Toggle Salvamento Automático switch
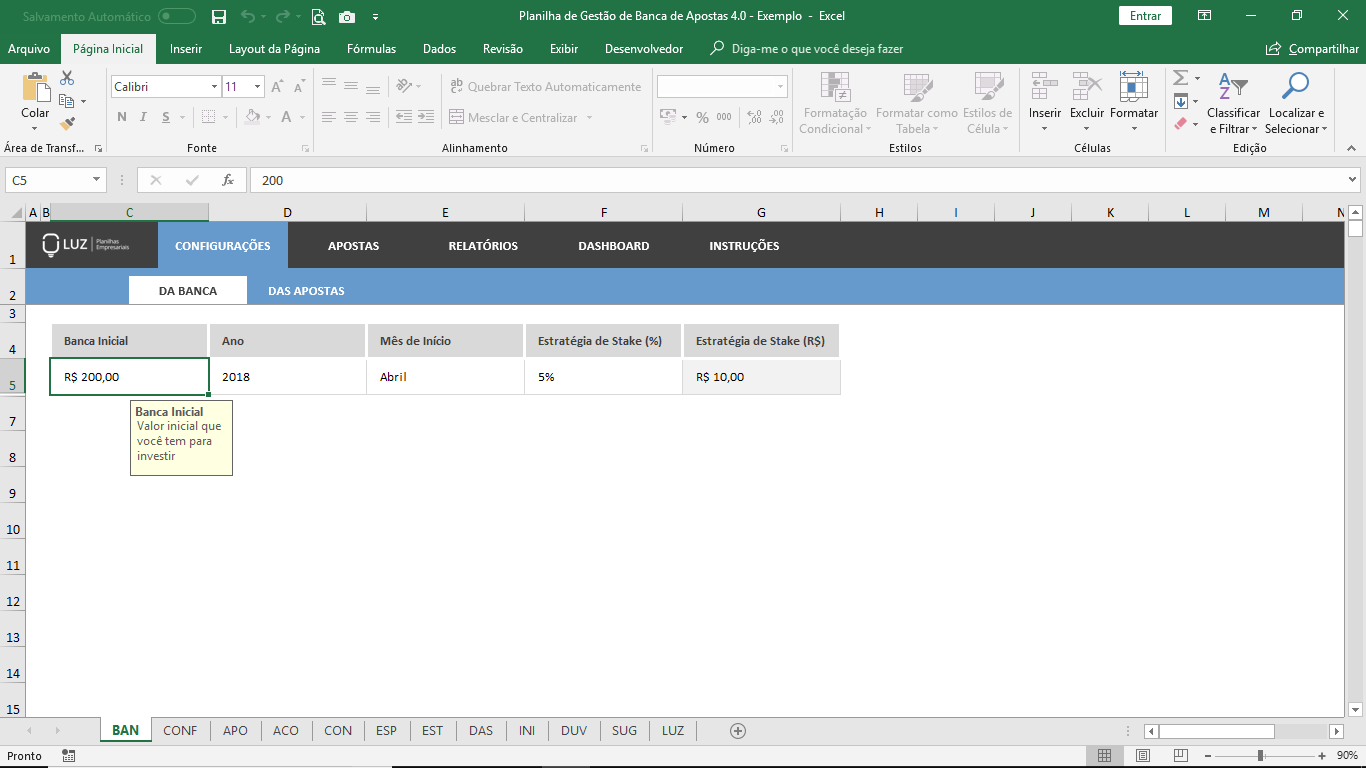1366x768 pixels. 177,17
